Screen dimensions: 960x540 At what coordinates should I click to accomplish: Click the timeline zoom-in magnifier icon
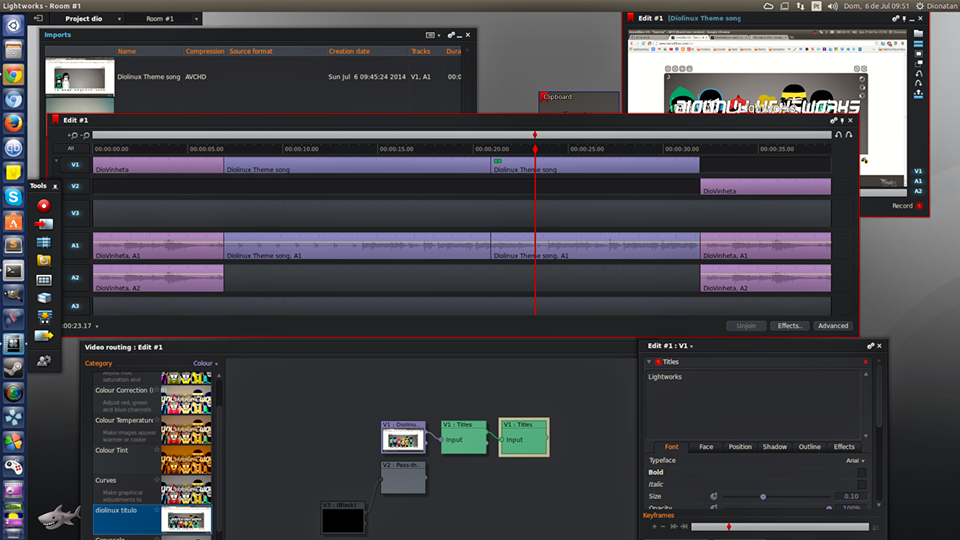pos(73,135)
